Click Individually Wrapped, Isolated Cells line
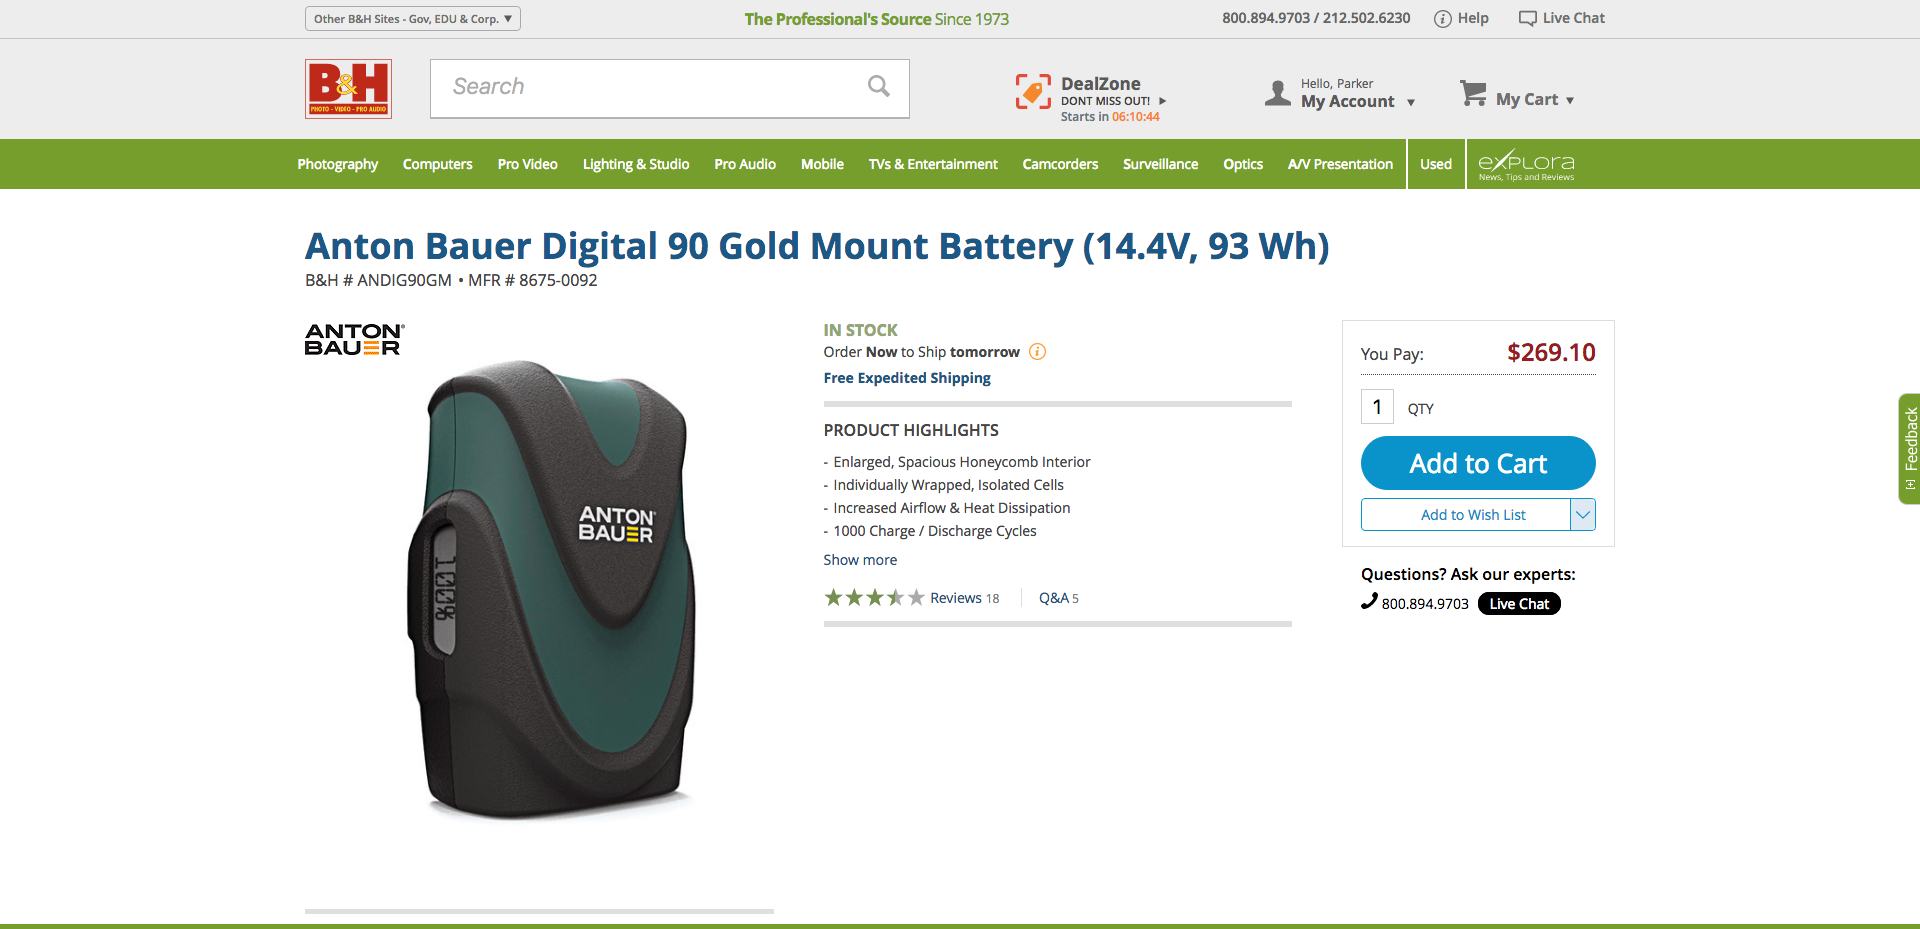The width and height of the screenshot is (1920, 929). (949, 485)
